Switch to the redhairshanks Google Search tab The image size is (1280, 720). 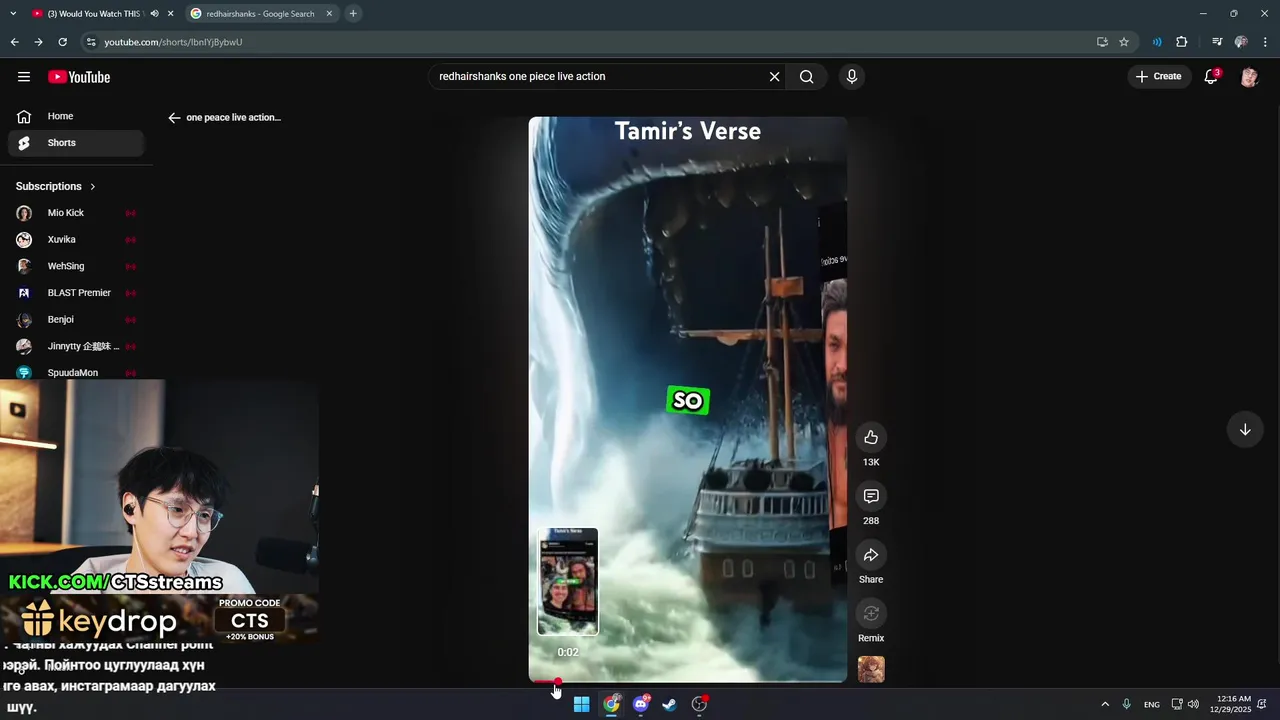click(x=260, y=14)
